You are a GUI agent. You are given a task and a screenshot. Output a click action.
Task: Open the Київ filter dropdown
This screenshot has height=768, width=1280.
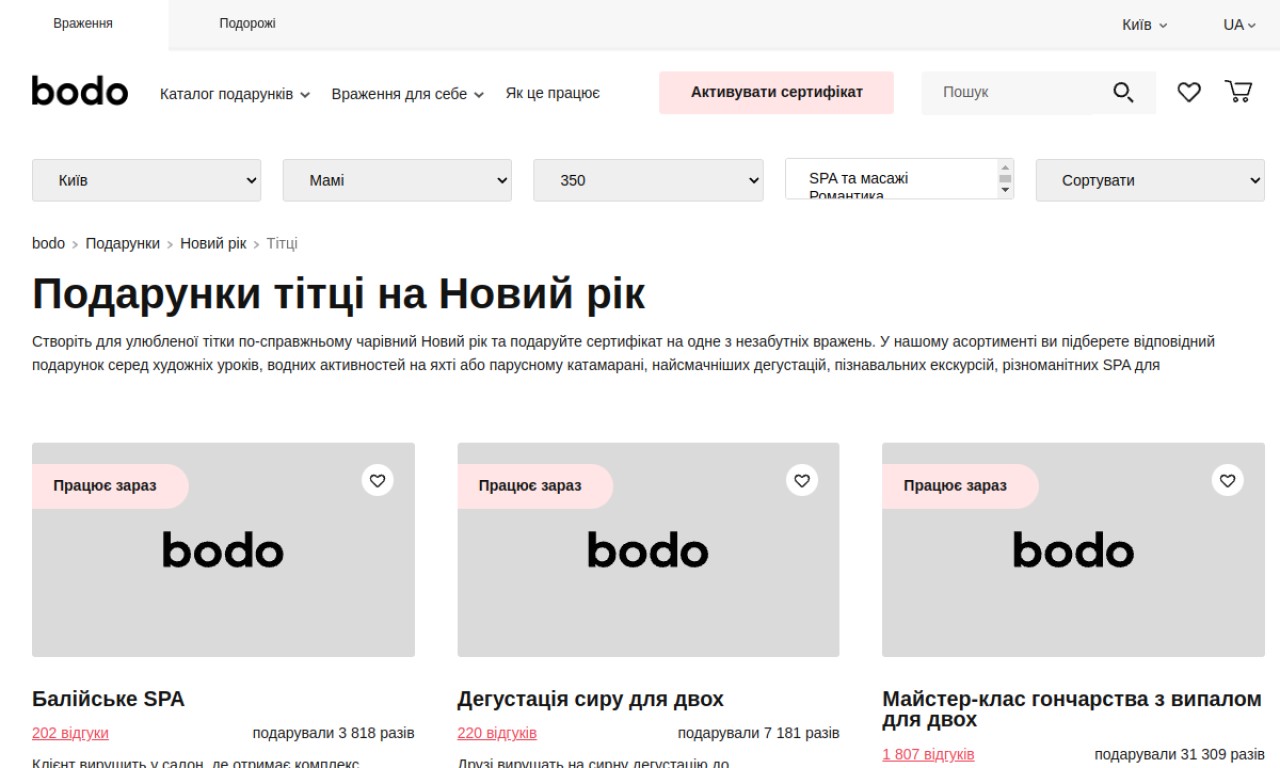tap(147, 180)
